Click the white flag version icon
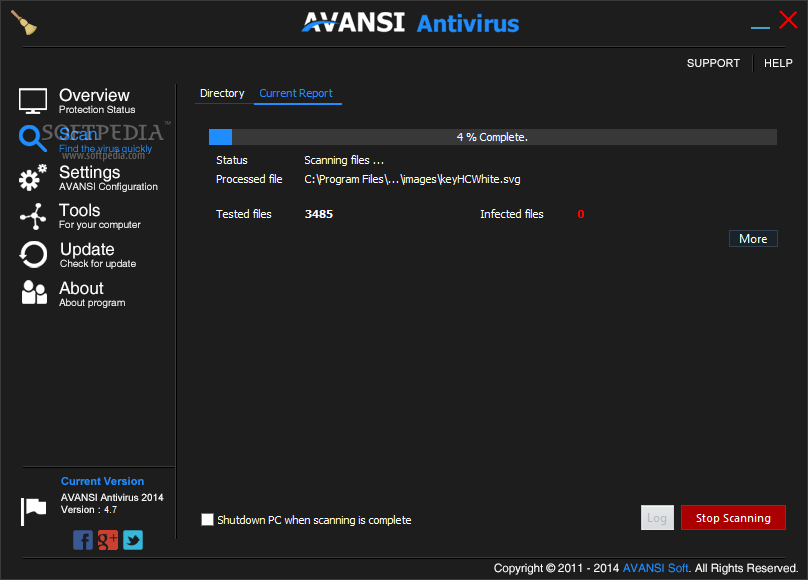Screen dimensions: 808x580 point(33,511)
